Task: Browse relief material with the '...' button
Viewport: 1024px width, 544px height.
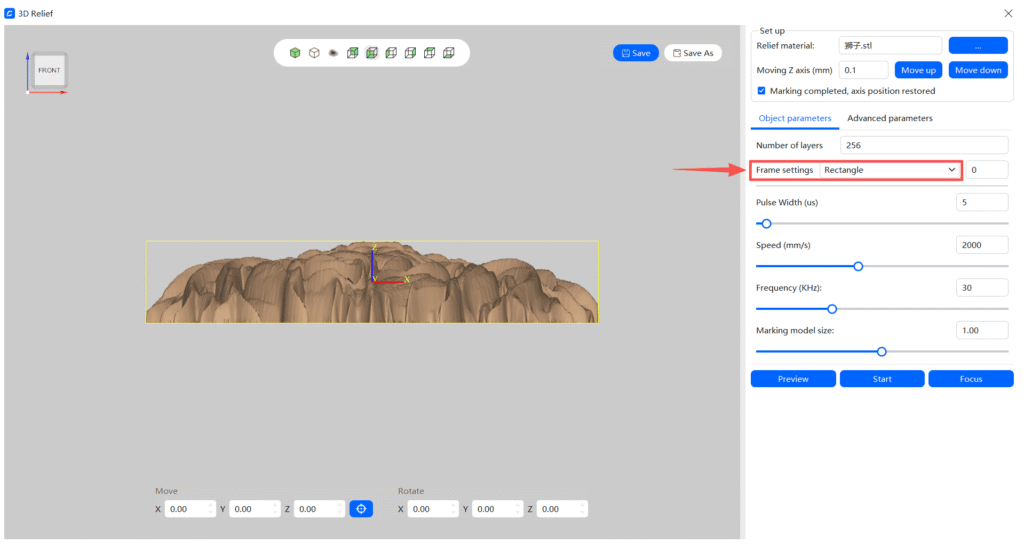Action: pos(977,45)
